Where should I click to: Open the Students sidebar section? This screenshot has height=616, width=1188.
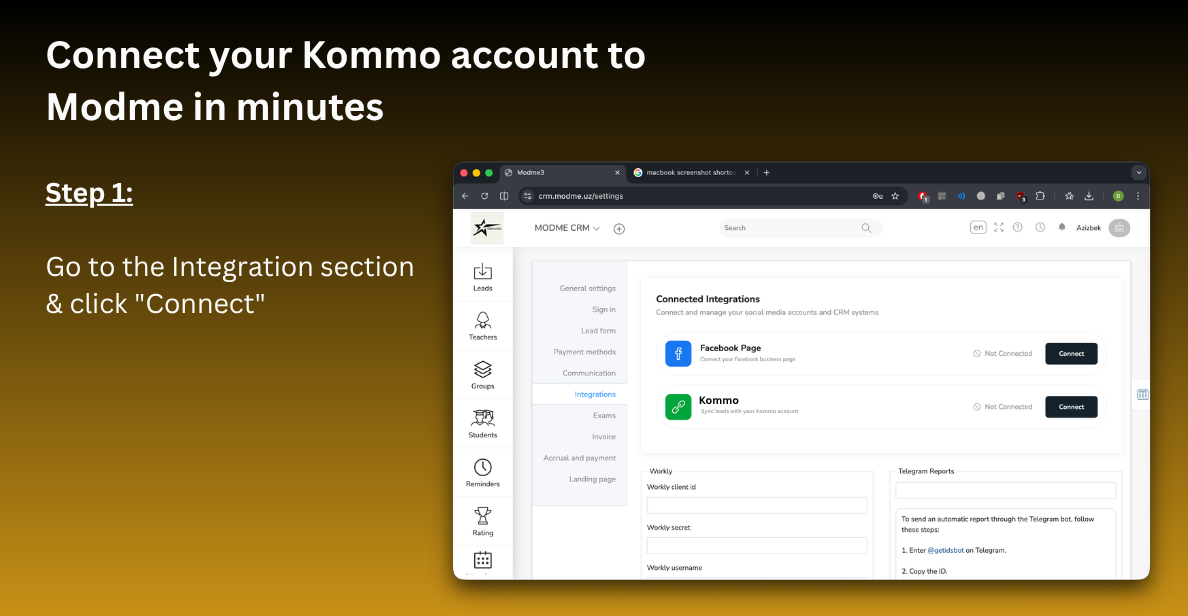[483, 424]
